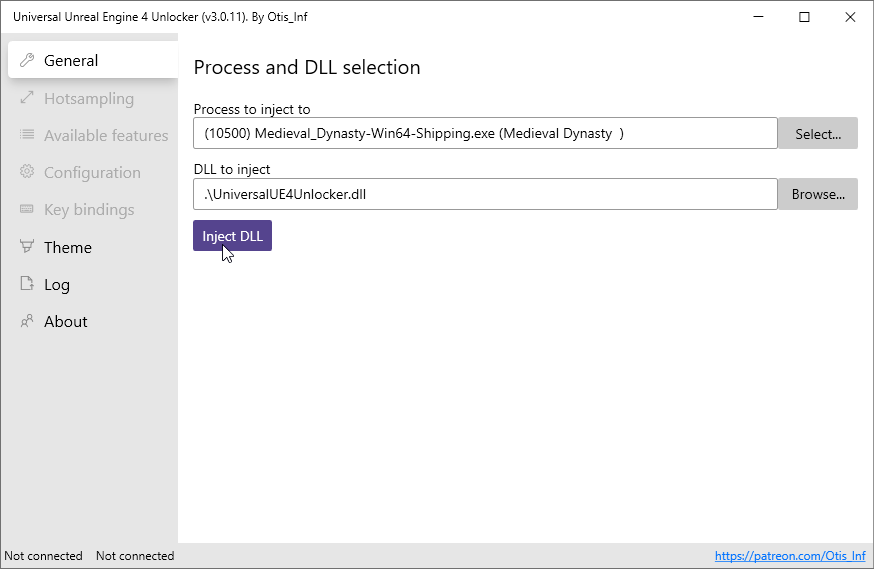This screenshot has width=874, height=569.
Task: Maximize the Unlocker window
Action: click(x=804, y=17)
